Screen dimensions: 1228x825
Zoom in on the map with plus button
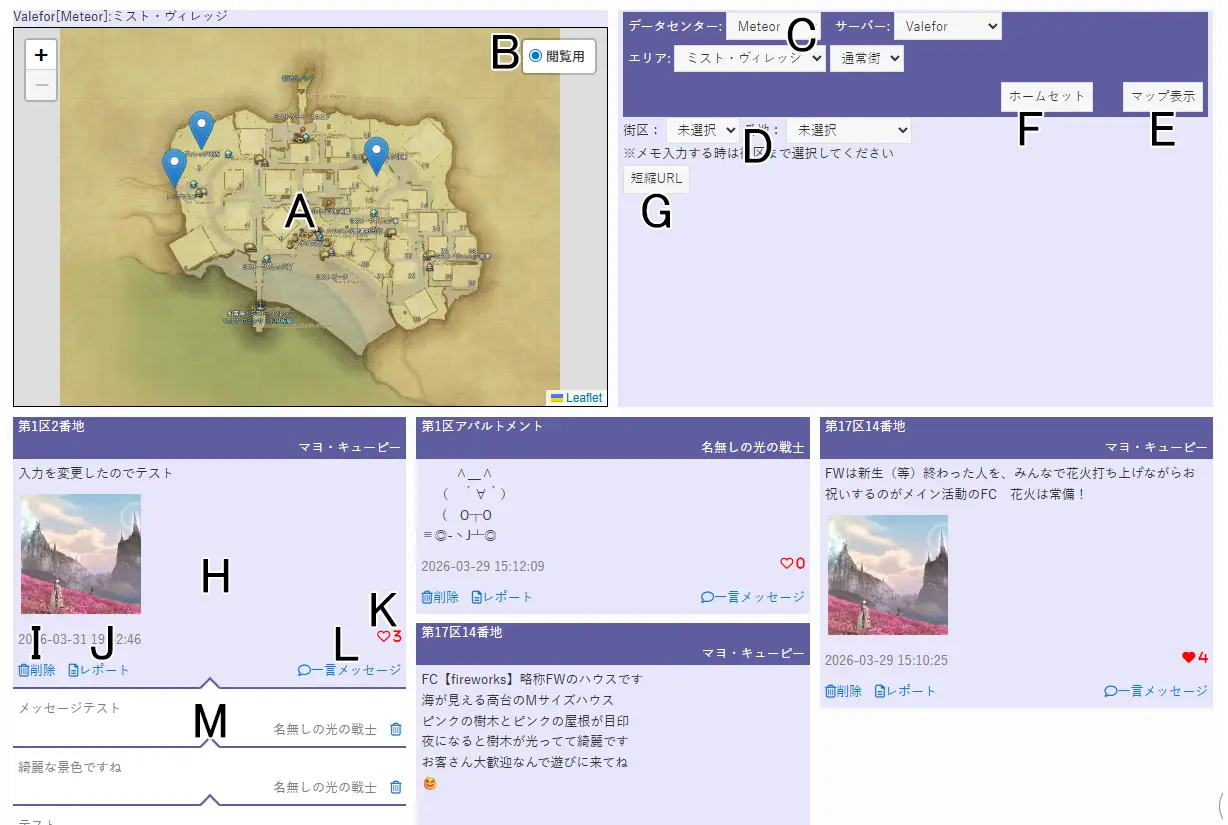(41, 56)
